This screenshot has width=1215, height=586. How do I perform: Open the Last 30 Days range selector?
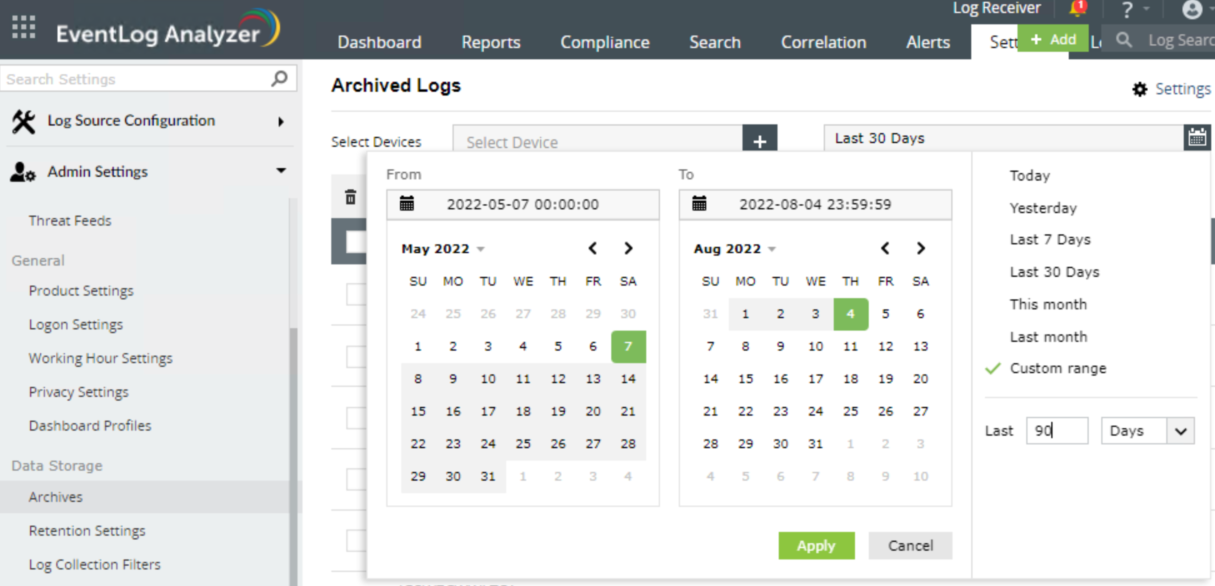pos(1004,138)
